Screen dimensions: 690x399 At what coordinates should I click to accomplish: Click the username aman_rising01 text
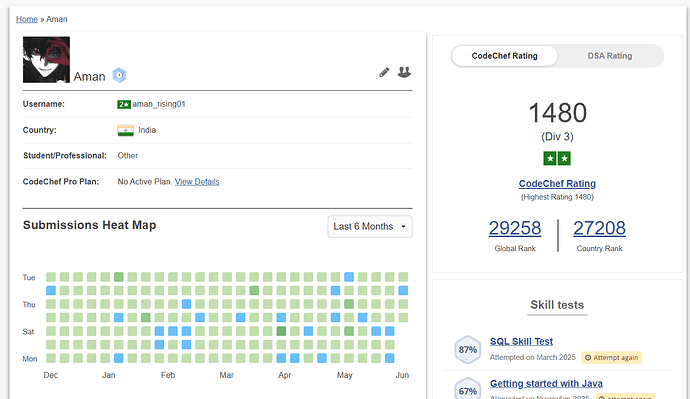coord(159,104)
